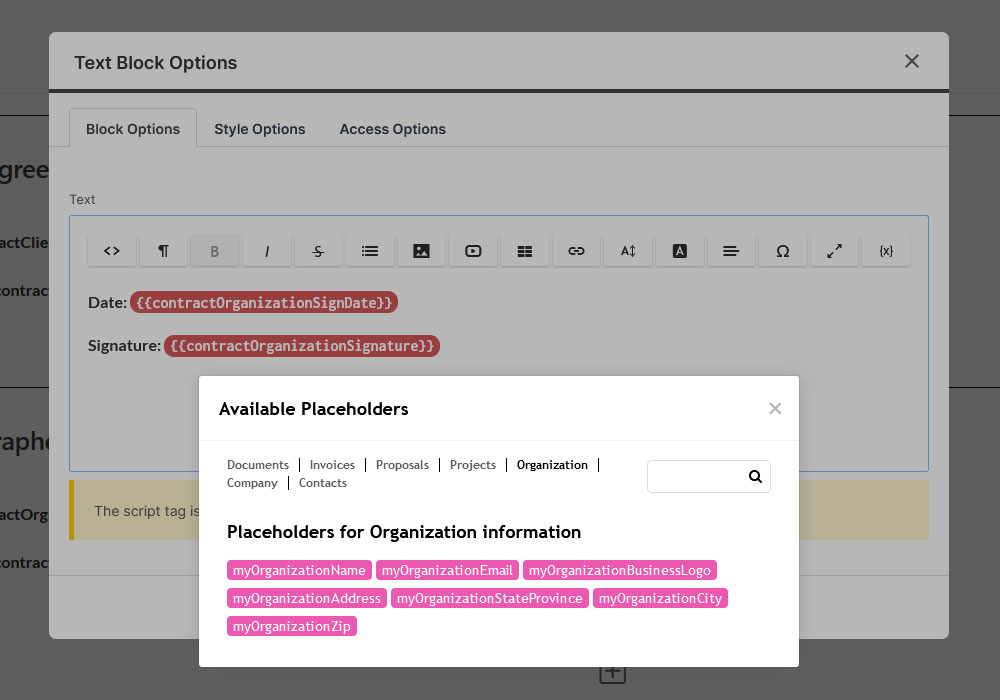The height and width of the screenshot is (700, 1000).
Task: Toggle italic formatting
Action: pos(267,251)
